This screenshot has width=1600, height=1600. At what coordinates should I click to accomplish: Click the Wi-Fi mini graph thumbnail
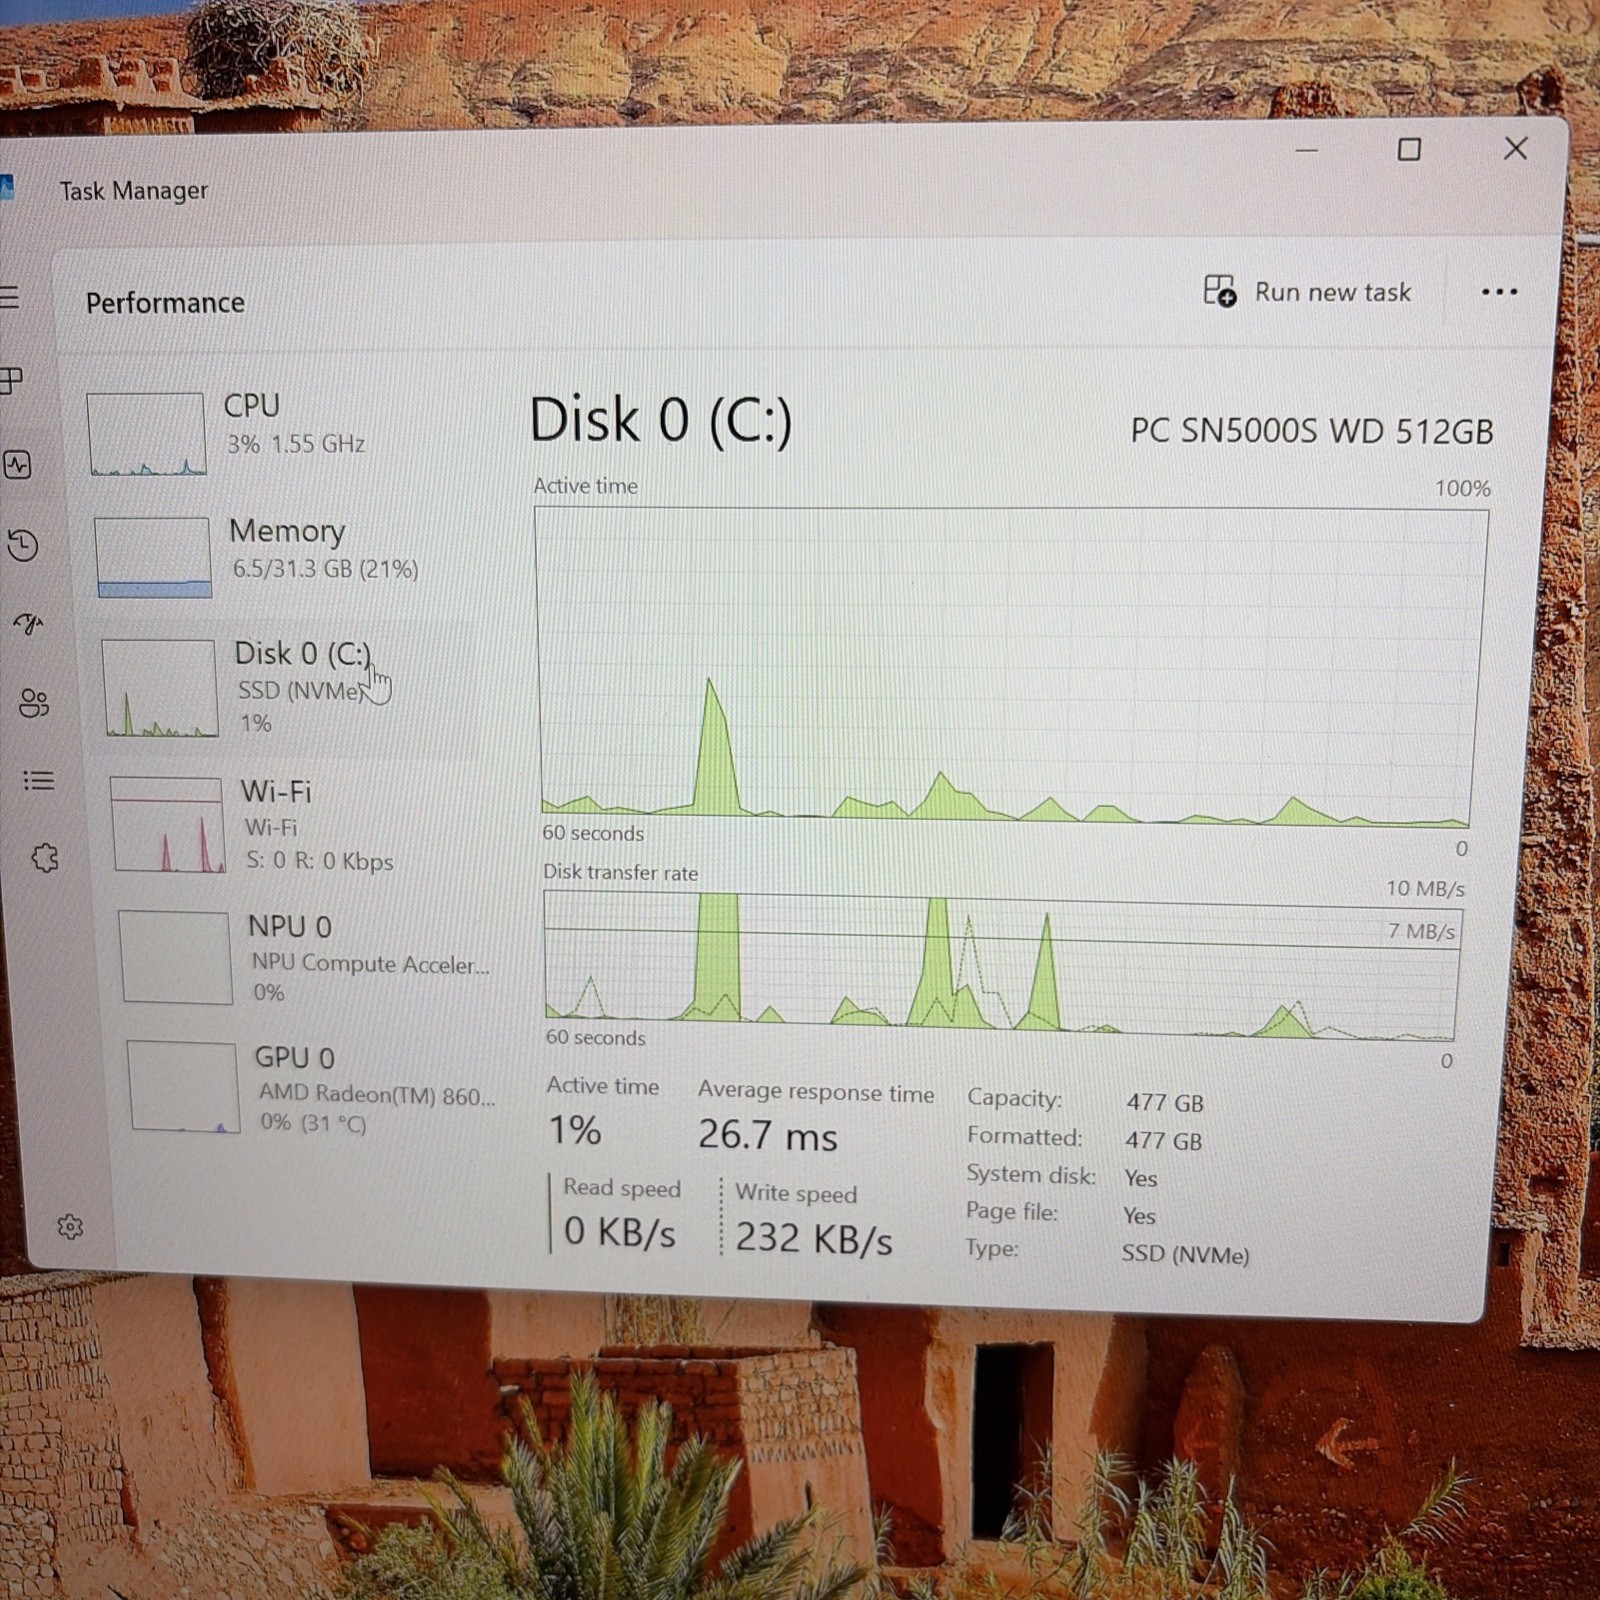pyautogui.click(x=167, y=825)
